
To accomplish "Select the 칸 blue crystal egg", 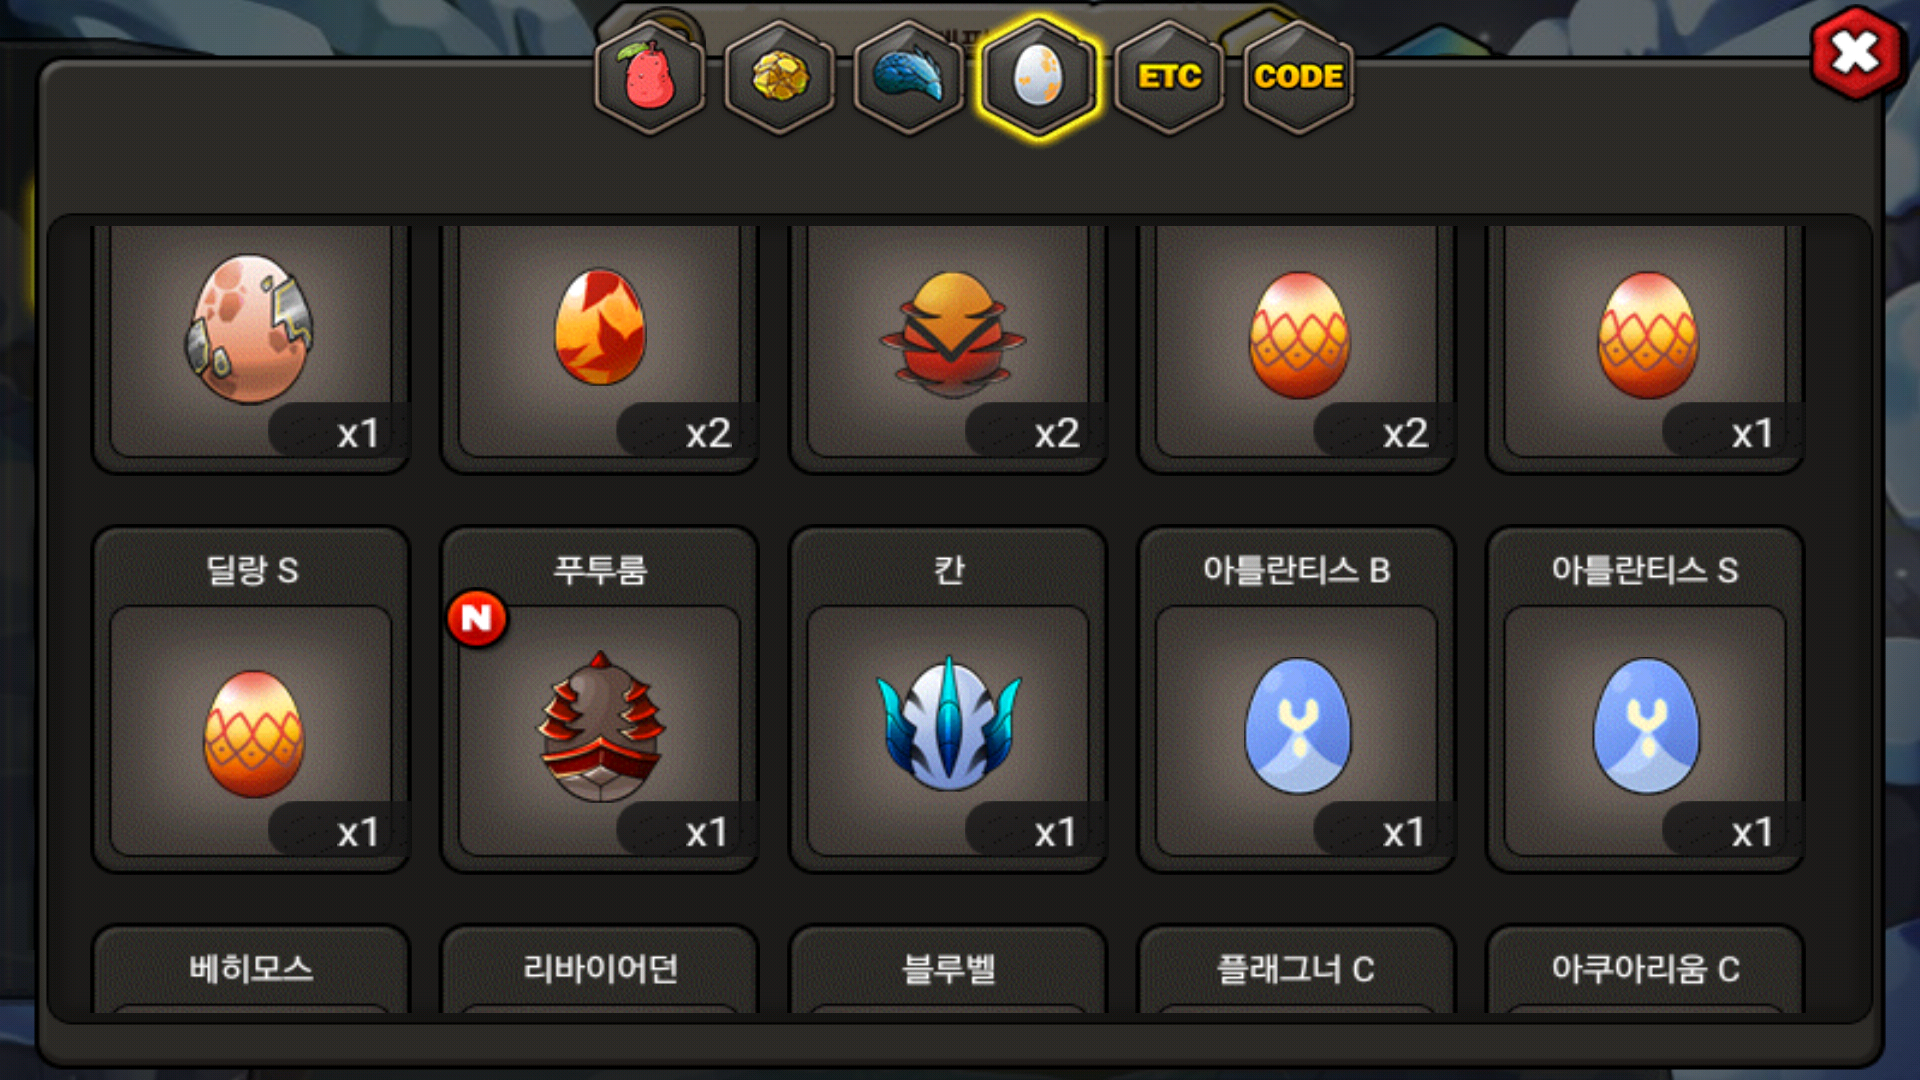I will point(948,700).
